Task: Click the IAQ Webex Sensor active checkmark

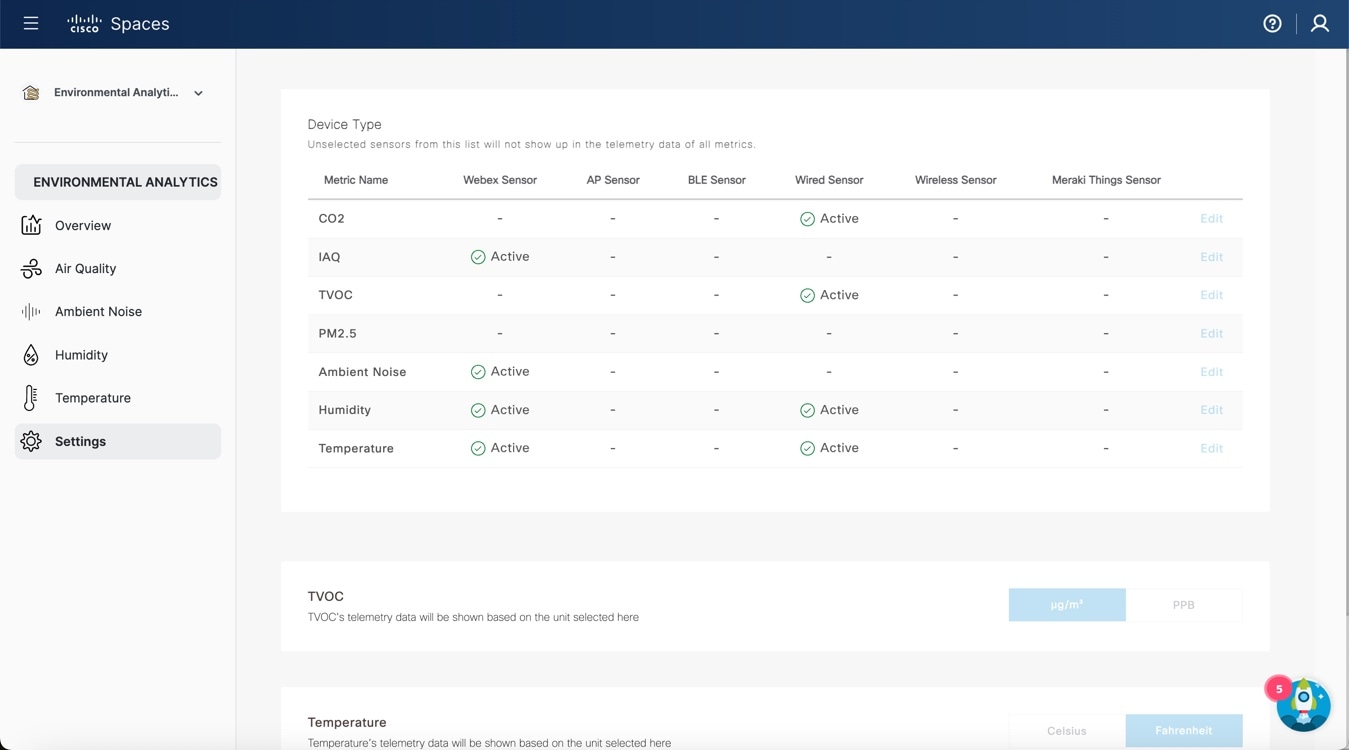Action: (x=478, y=257)
